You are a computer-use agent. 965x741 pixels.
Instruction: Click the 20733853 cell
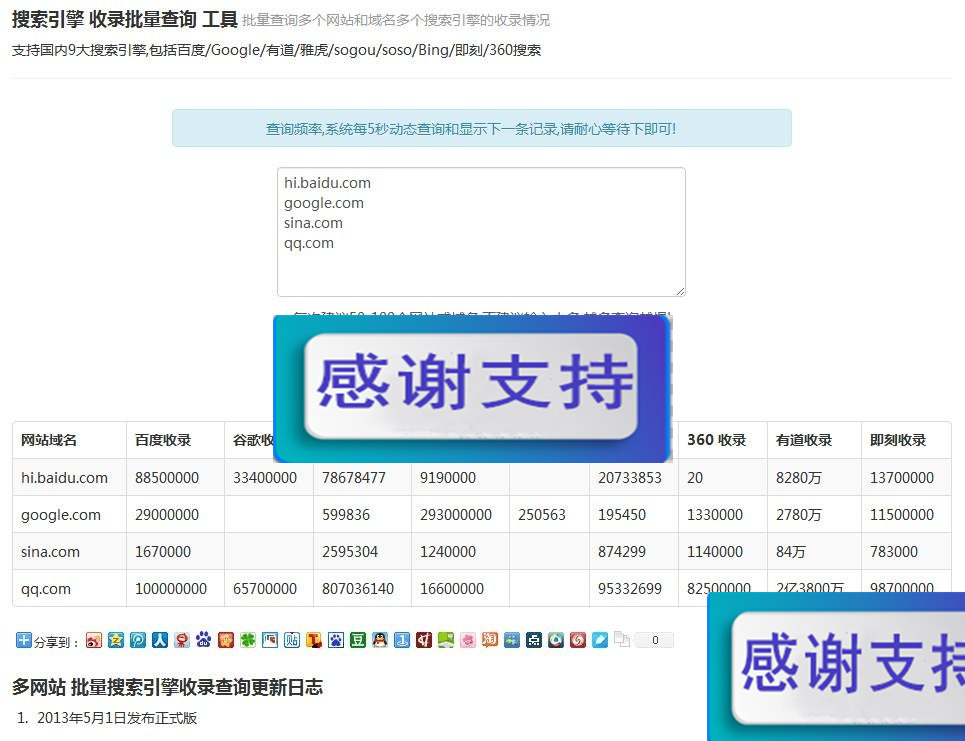(630, 478)
